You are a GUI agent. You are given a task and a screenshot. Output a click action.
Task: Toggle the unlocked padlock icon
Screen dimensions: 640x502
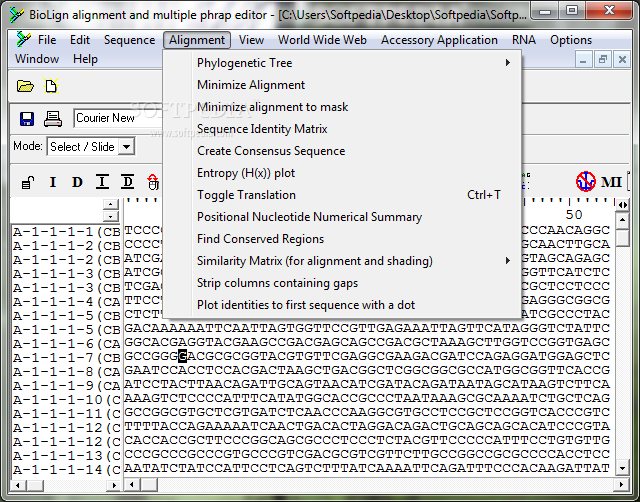coord(28,182)
